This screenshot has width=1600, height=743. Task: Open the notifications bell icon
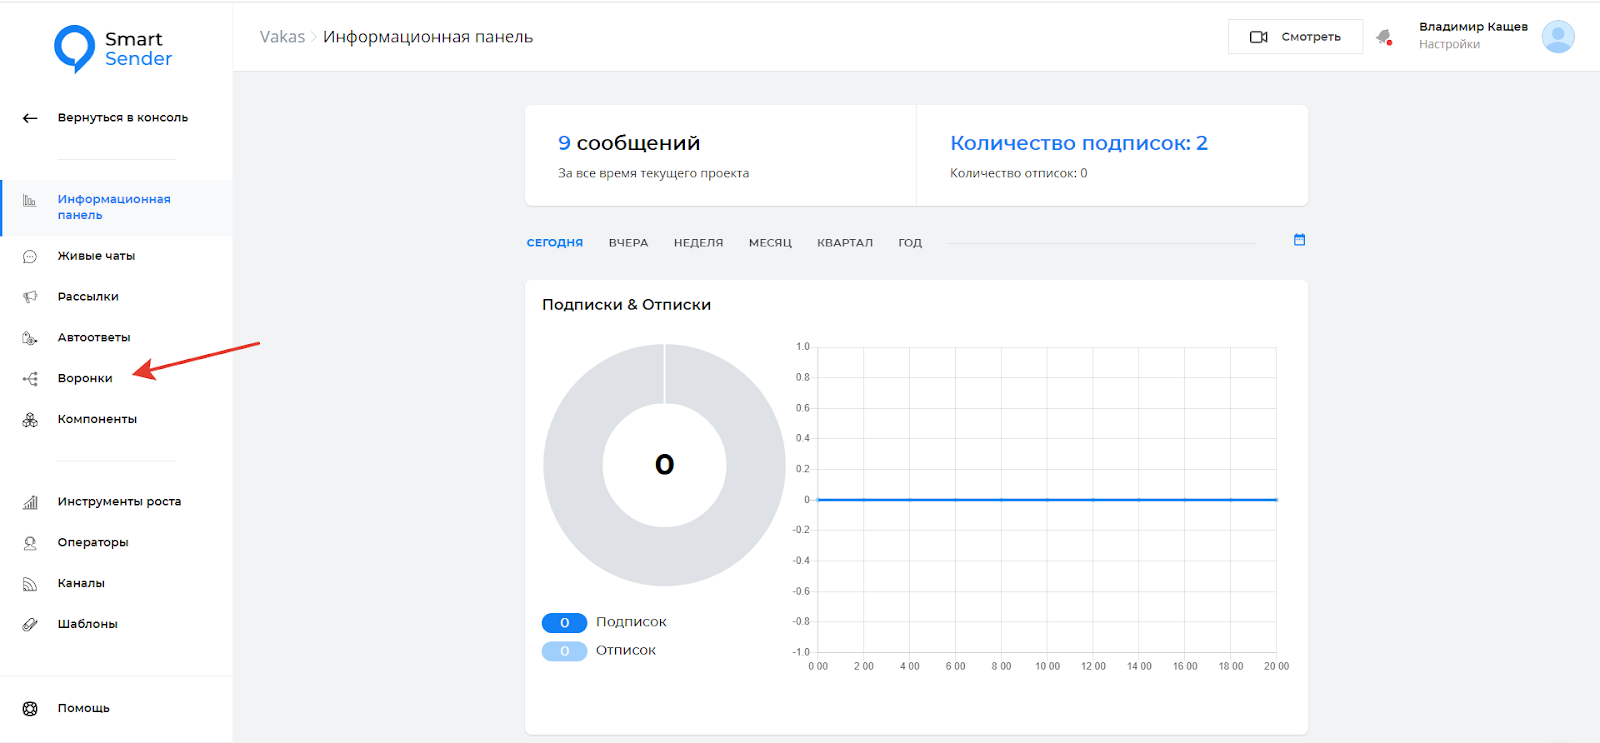[1384, 37]
